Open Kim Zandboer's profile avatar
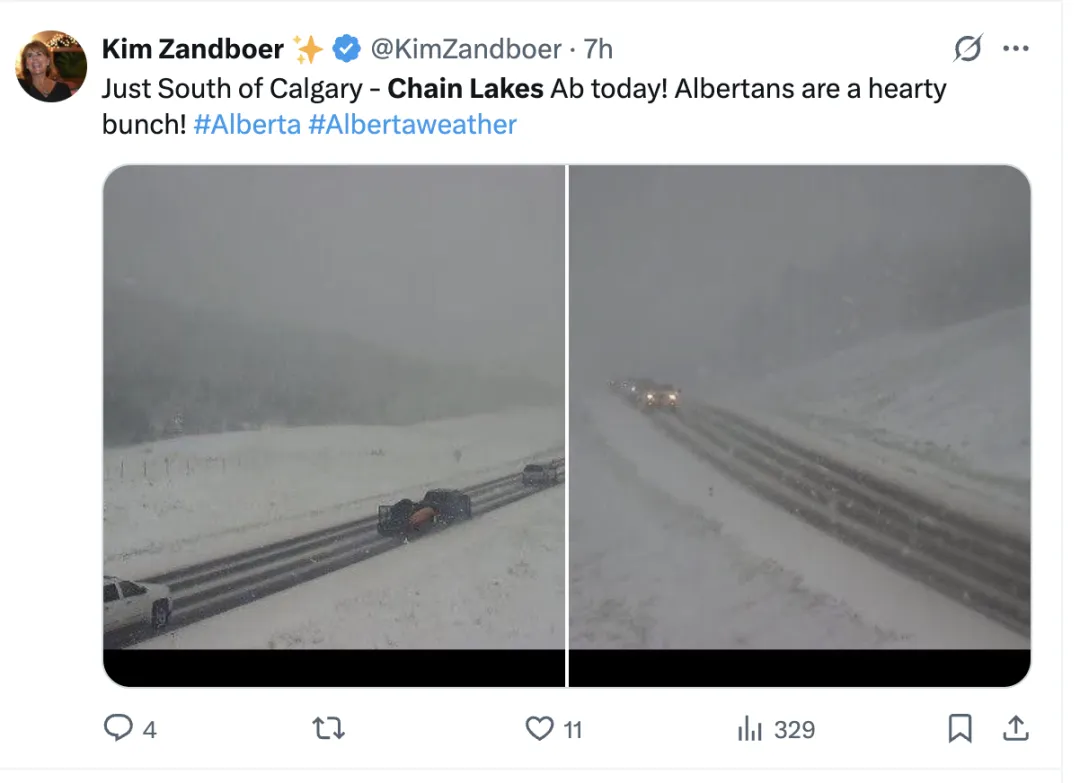The image size is (1080, 783). tap(51, 66)
